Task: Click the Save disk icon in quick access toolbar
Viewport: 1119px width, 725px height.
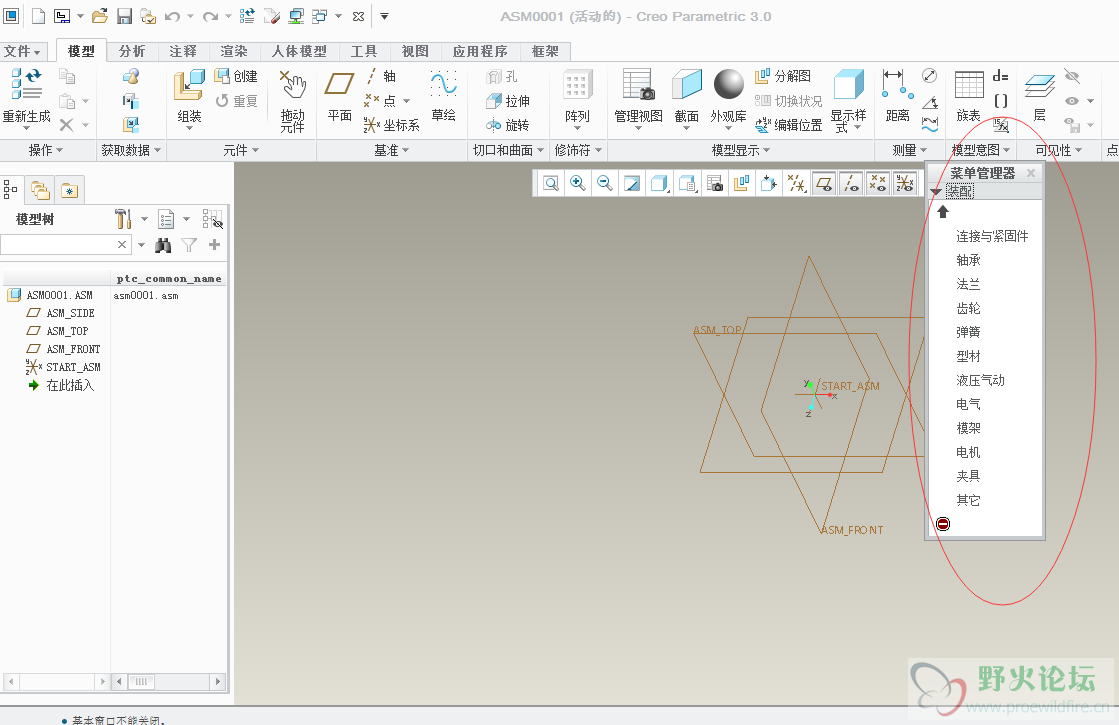Action: [124, 16]
